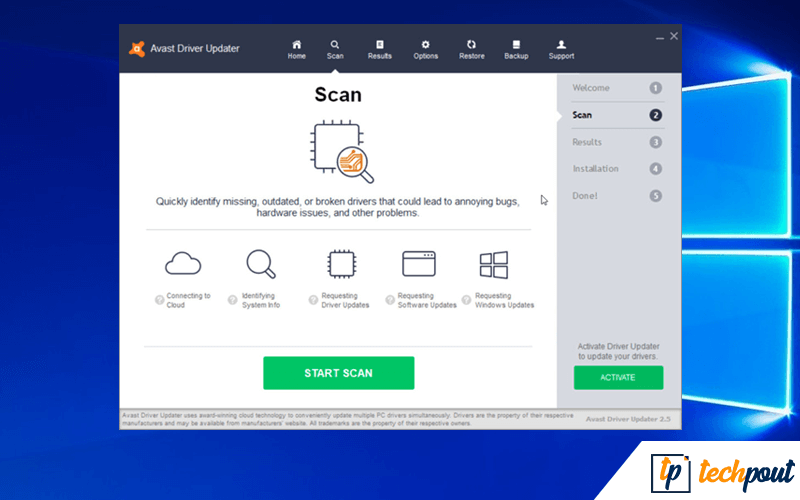
Task: Select the Results step in sidebar
Action: [x=587, y=142]
